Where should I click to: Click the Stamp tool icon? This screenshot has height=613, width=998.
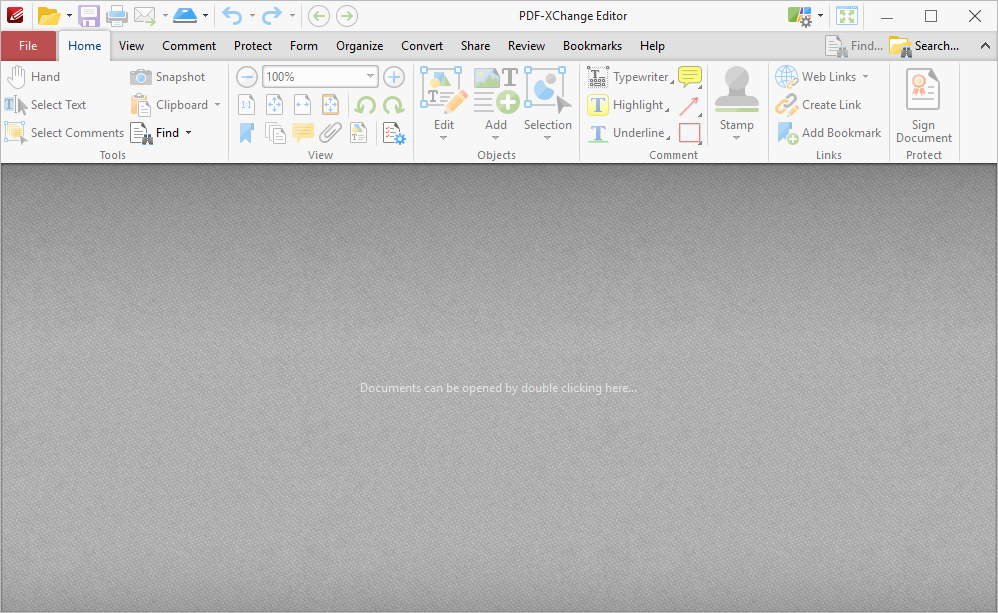point(736,104)
